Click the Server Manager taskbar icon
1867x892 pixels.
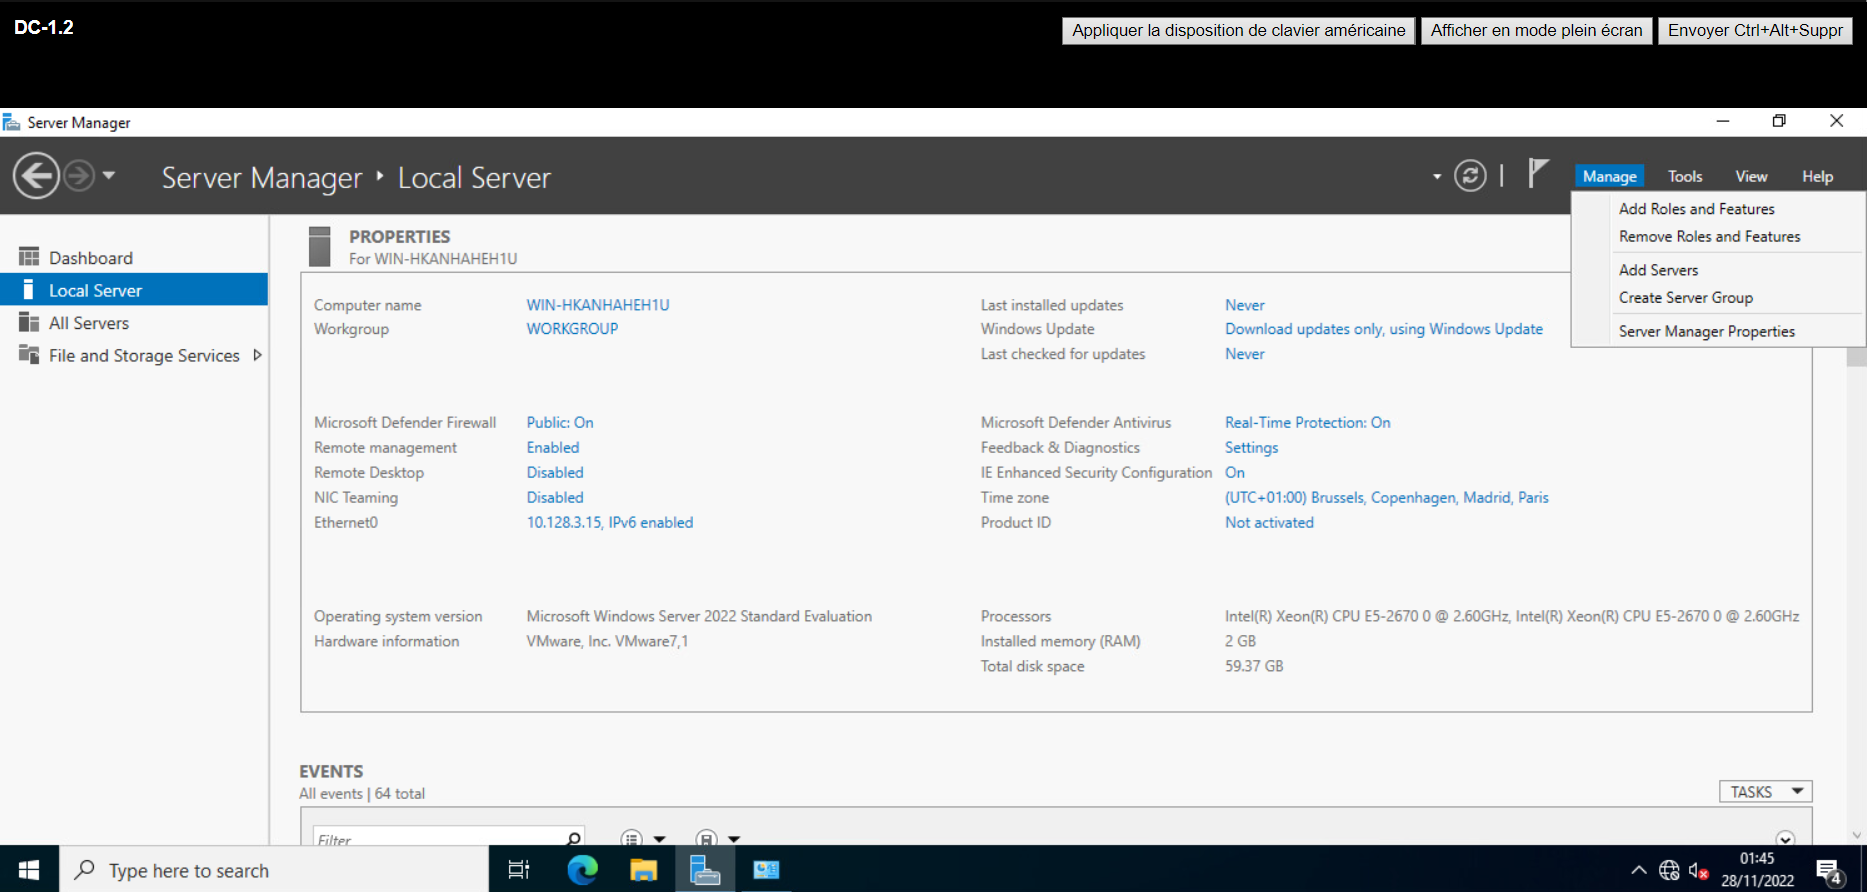[705, 870]
